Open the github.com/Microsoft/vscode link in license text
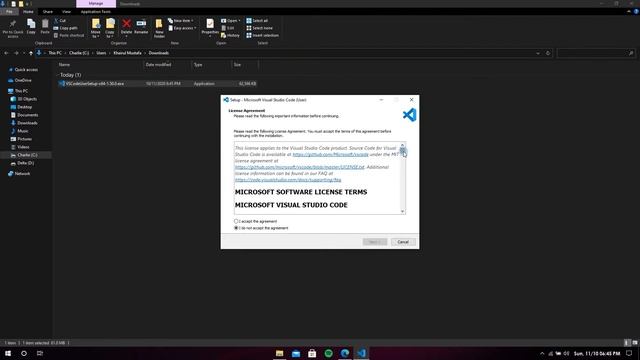640x360 pixels. point(330,155)
